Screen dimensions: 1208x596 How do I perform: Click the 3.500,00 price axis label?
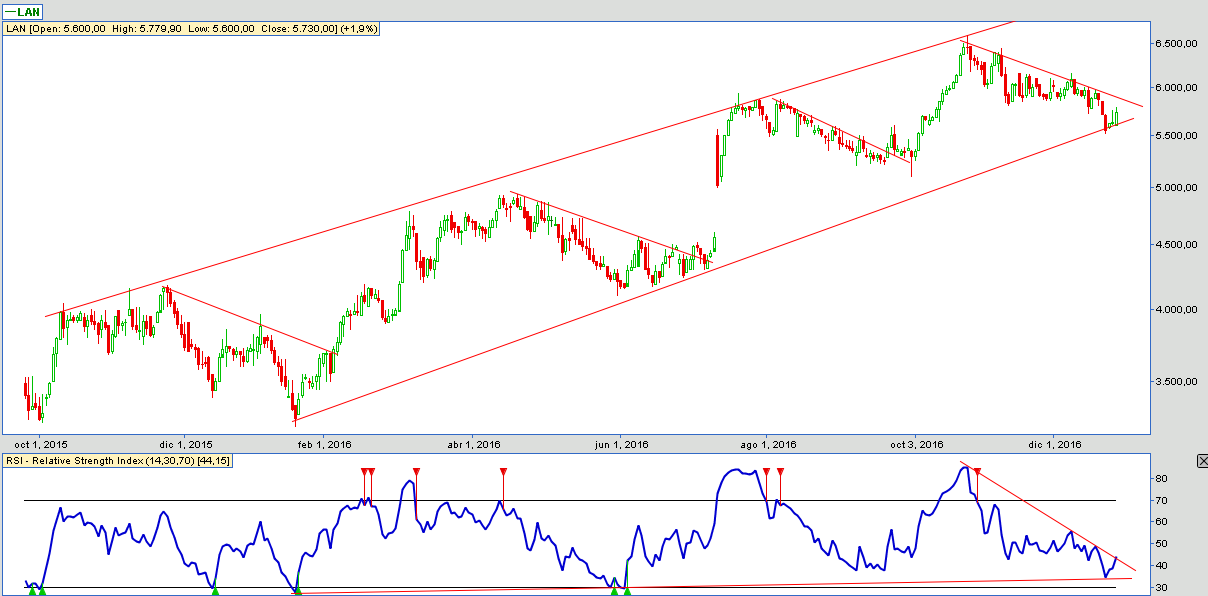1177,381
